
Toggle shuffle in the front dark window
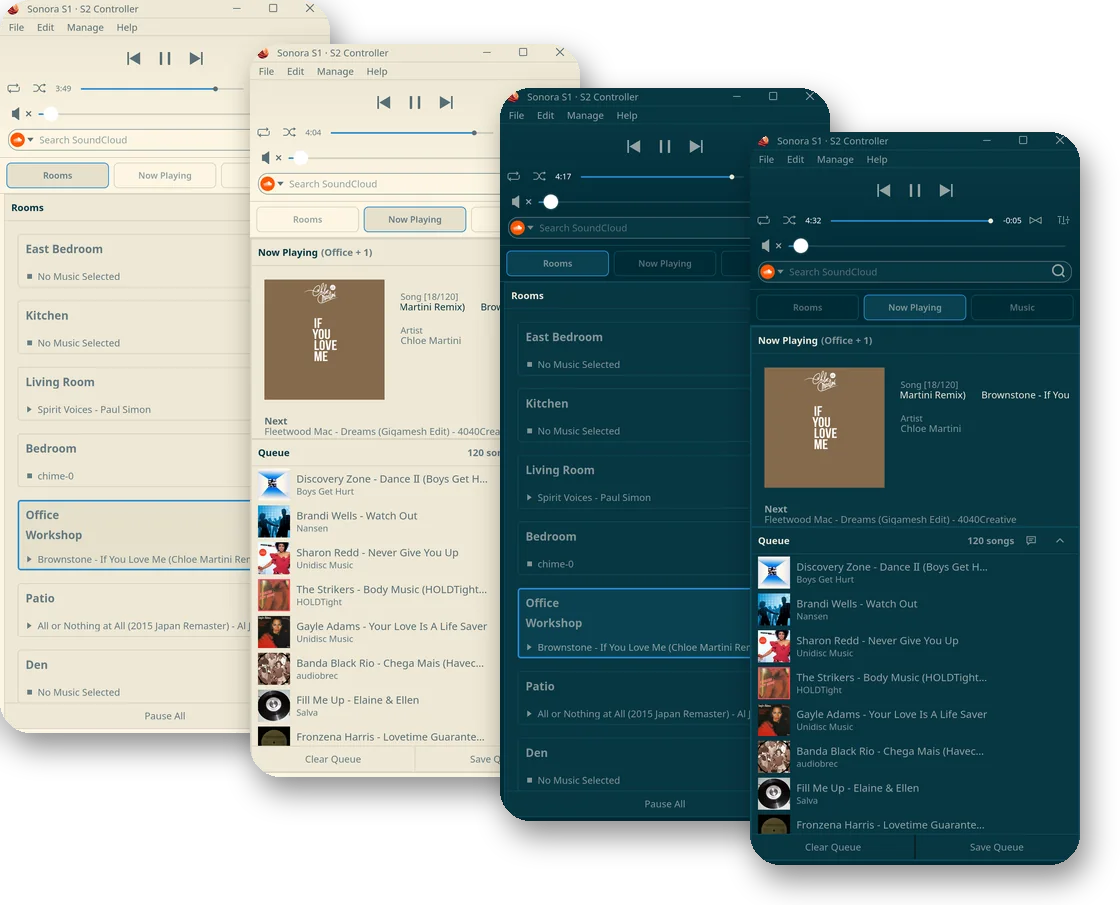[789, 220]
